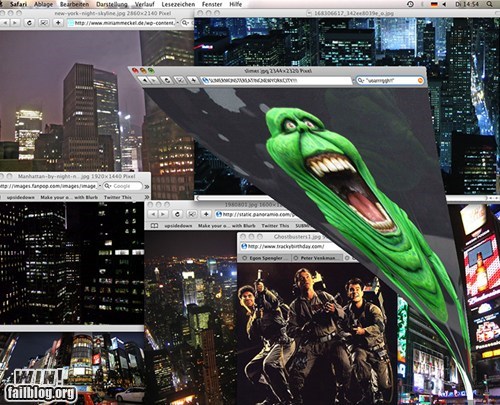500x405 pixels.
Task: Click web clip button in slimer.jpg window
Action: pos(180,80)
